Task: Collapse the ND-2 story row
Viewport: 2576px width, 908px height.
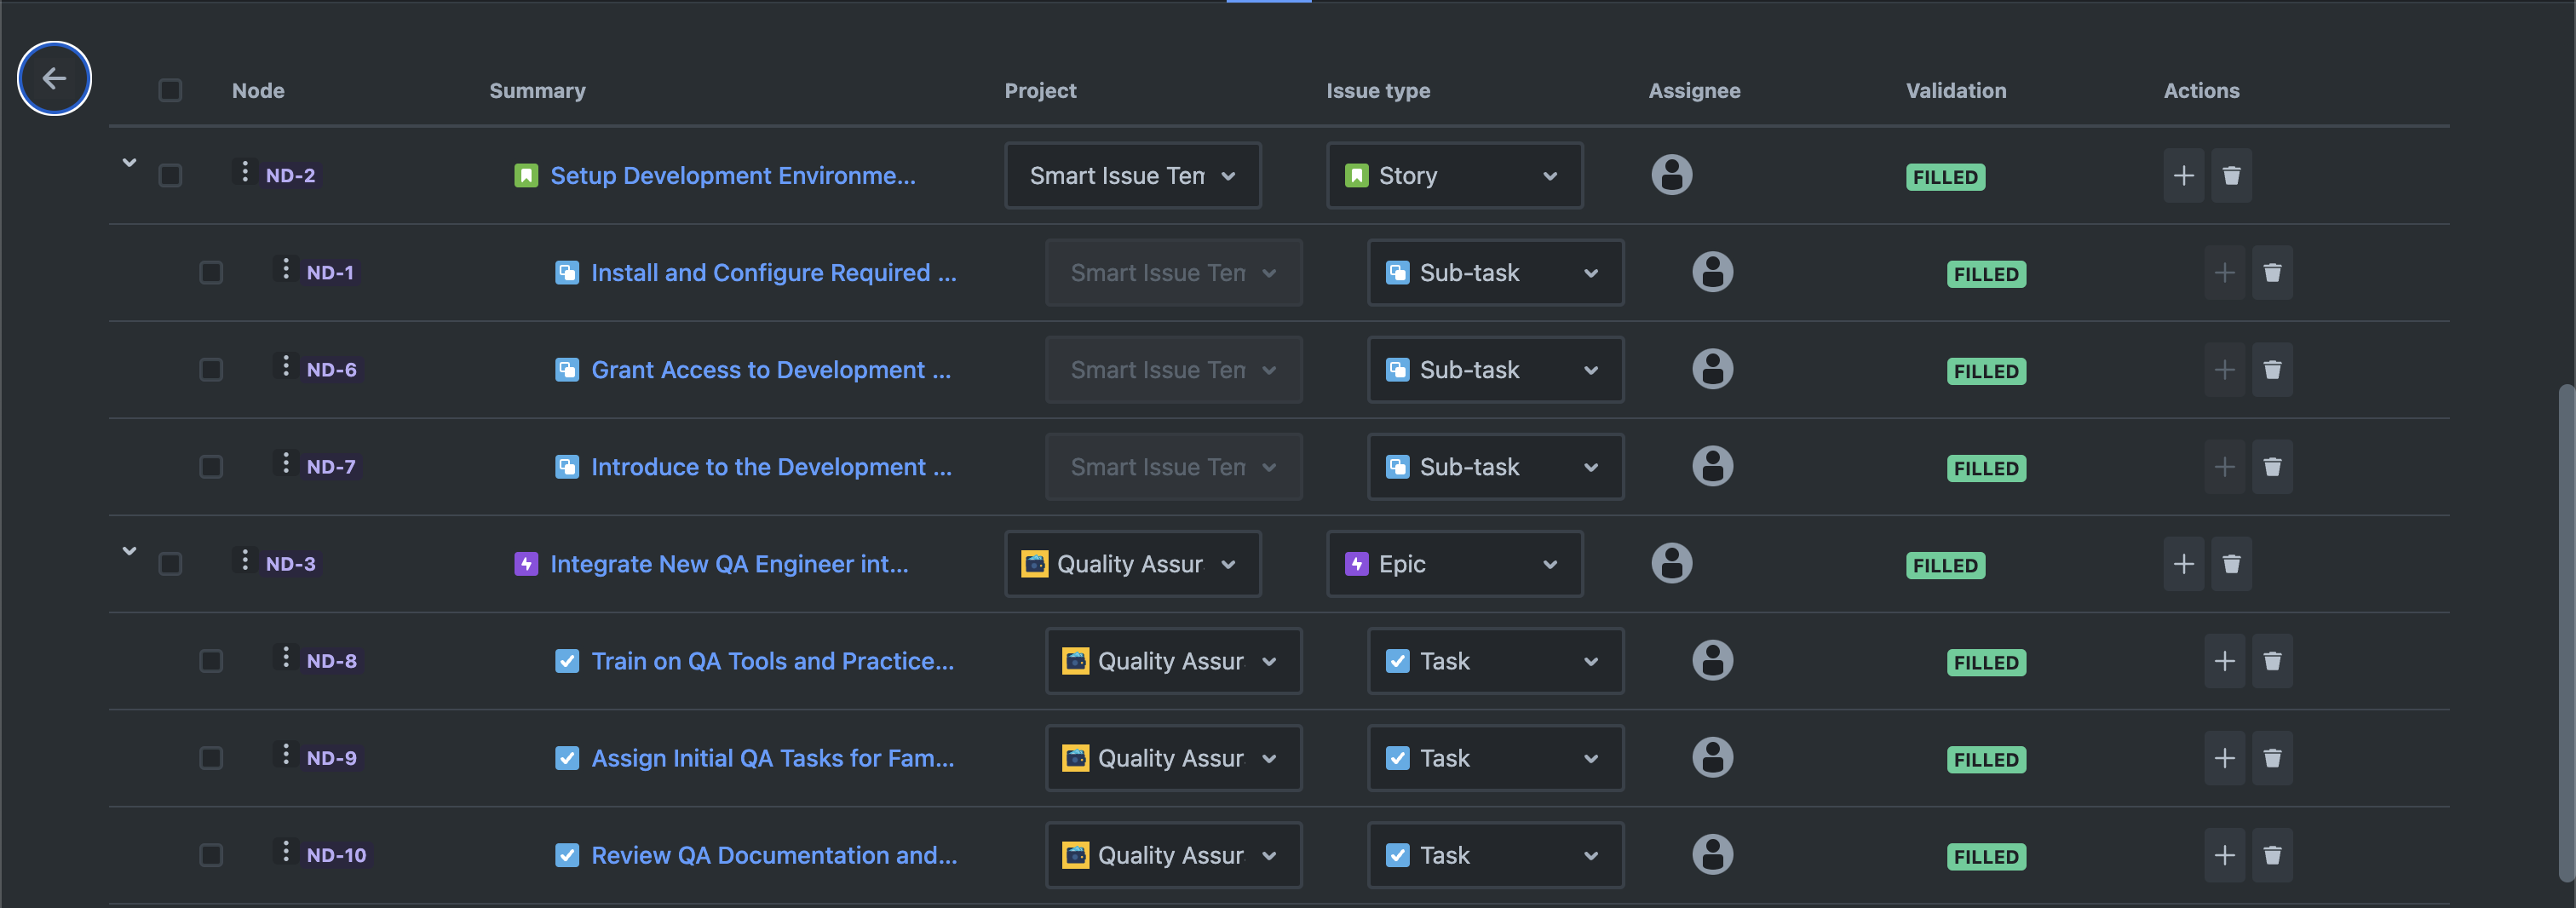Action: pos(129,162)
